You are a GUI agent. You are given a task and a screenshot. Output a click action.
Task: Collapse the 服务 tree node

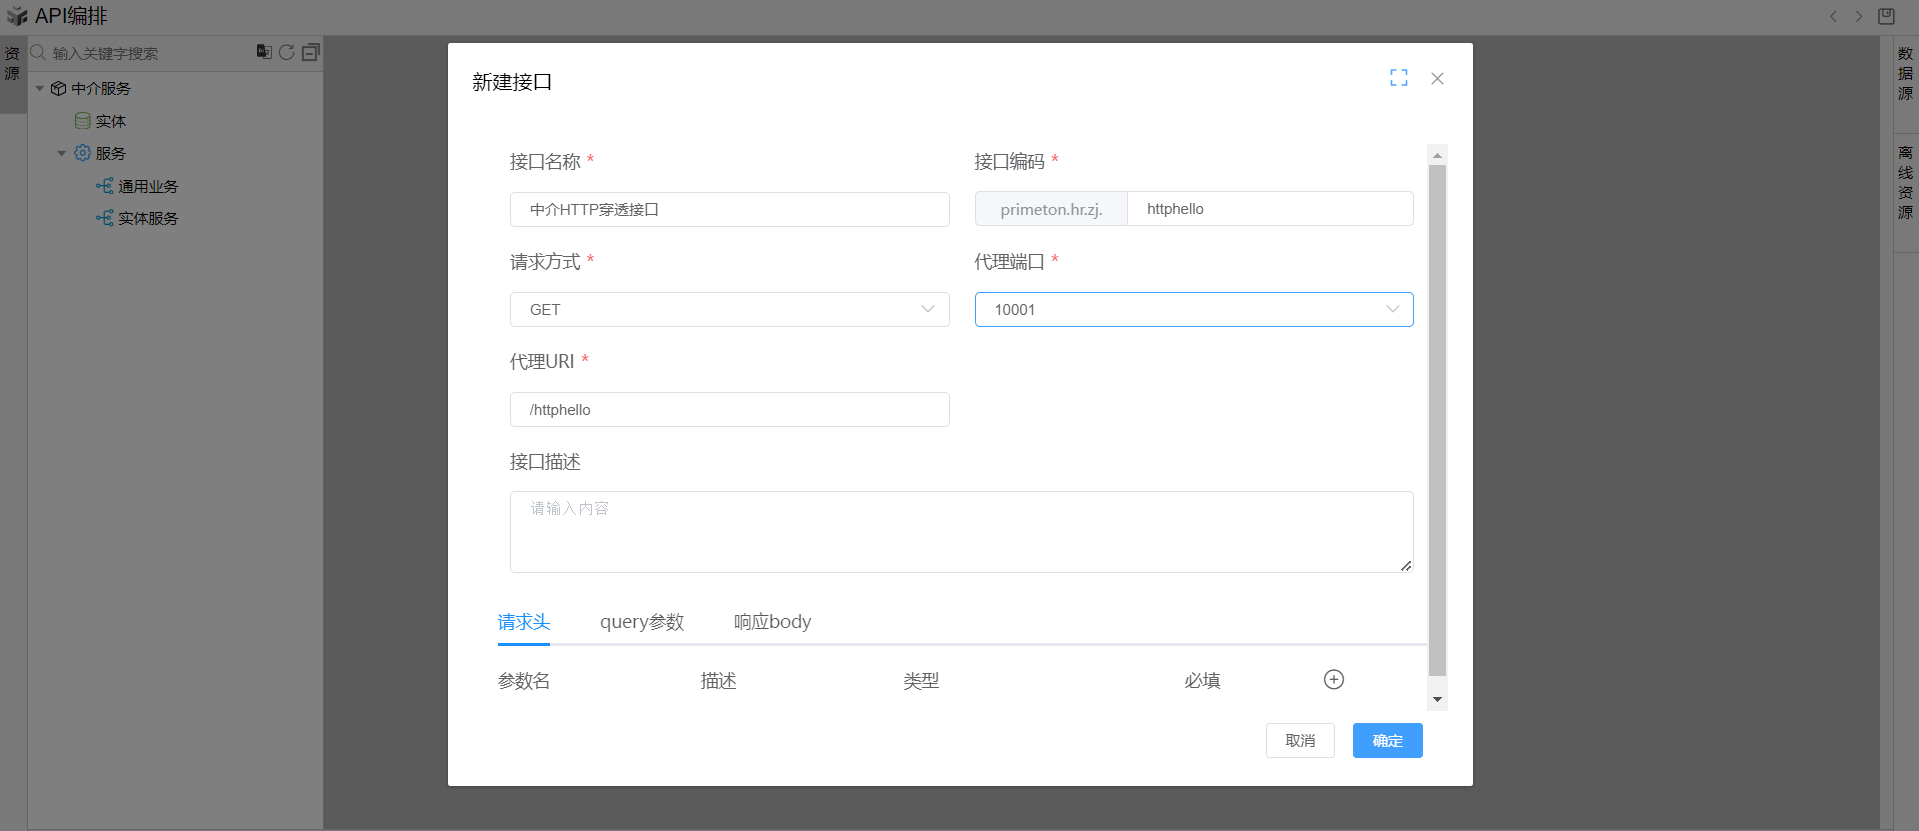point(62,154)
